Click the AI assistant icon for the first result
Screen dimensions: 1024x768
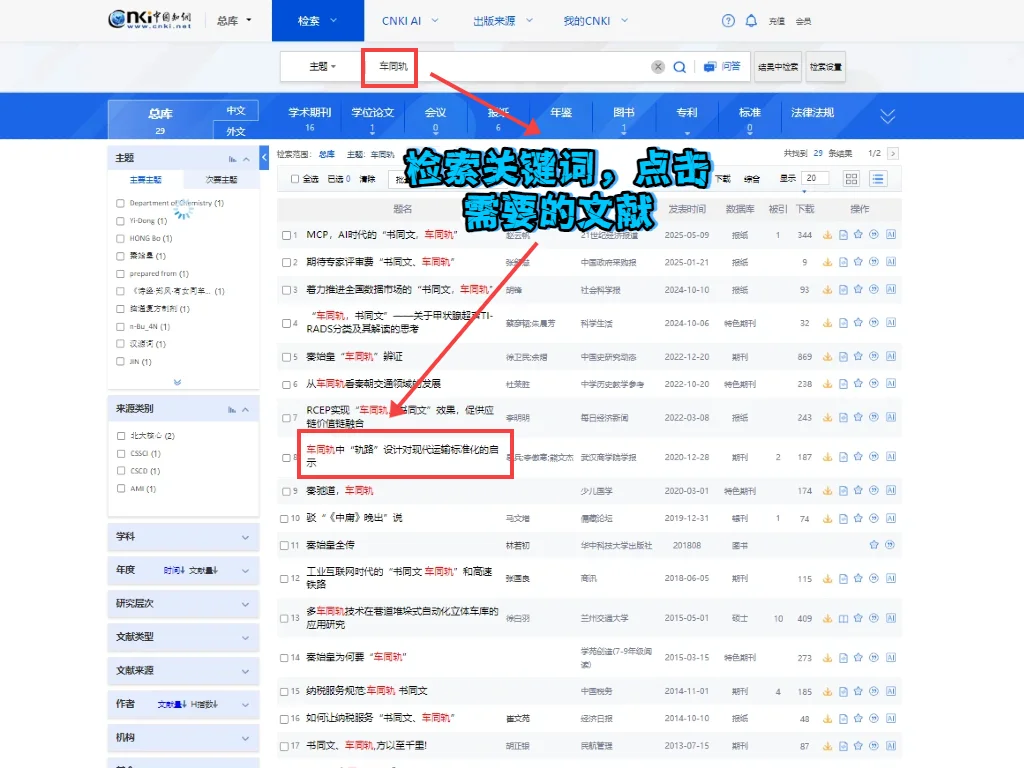(891, 234)
